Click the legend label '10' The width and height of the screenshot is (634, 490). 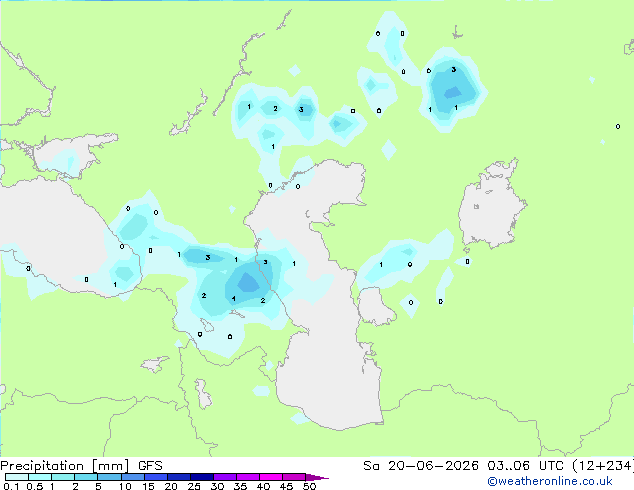pos(125,486)
